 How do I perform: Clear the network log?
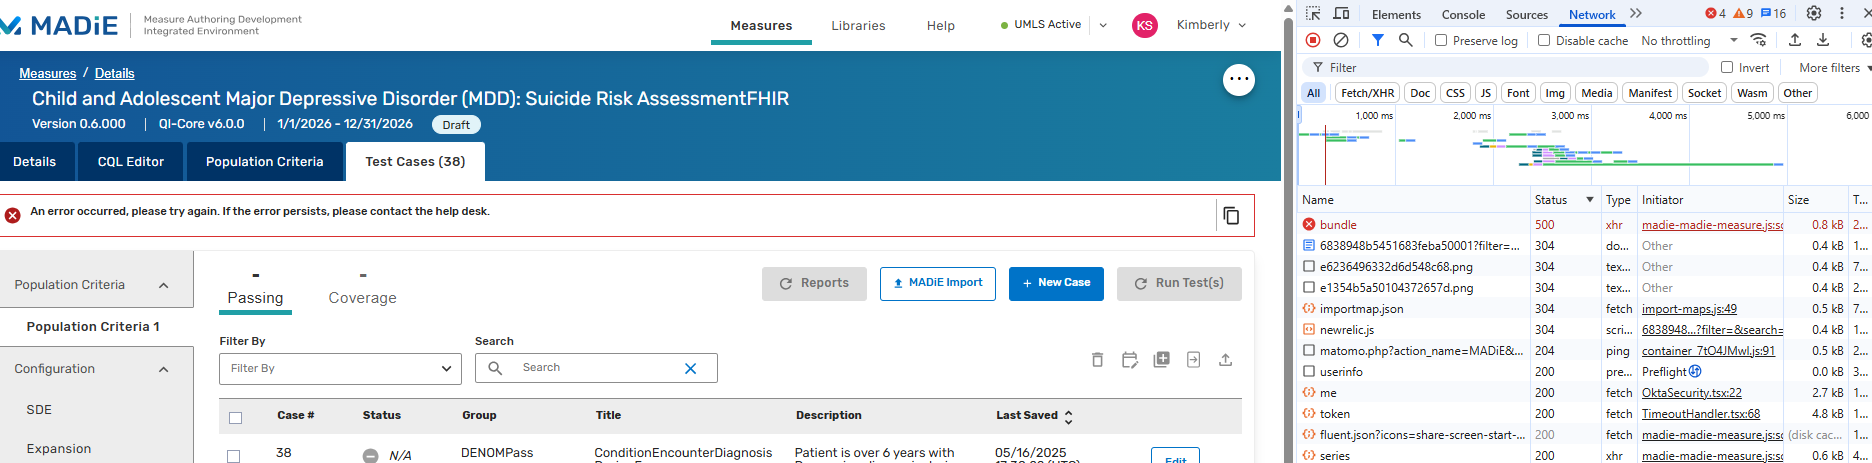point(1341,40)
